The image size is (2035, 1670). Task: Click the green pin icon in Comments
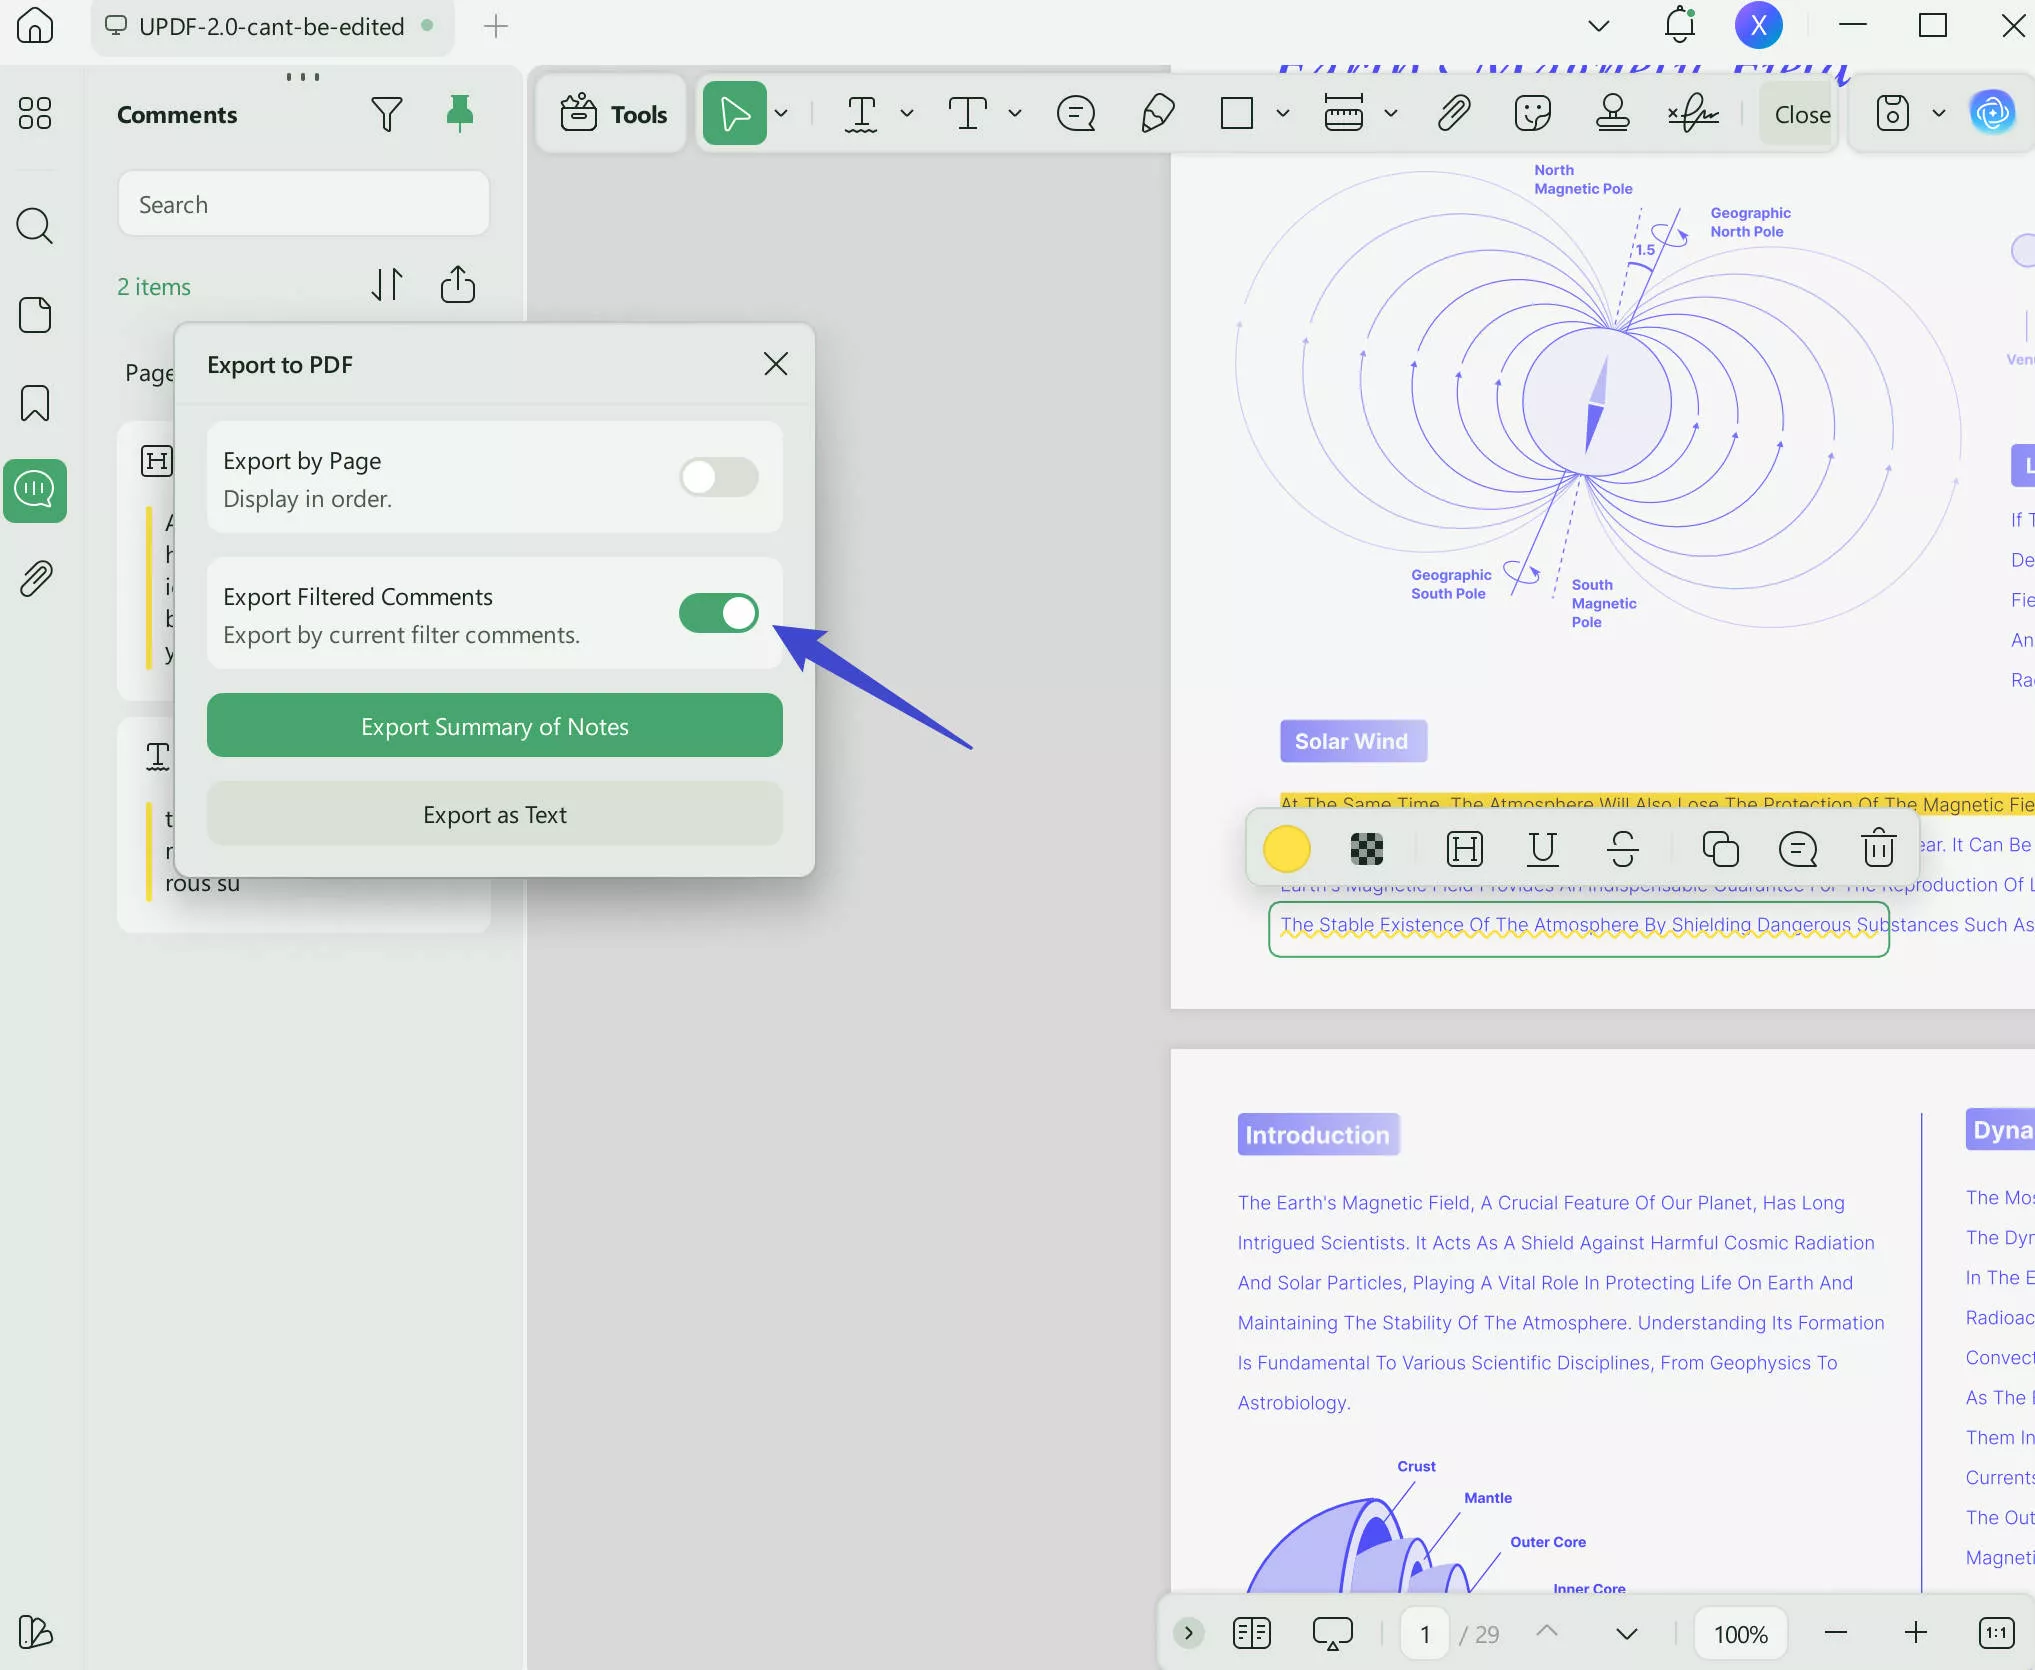459,114
